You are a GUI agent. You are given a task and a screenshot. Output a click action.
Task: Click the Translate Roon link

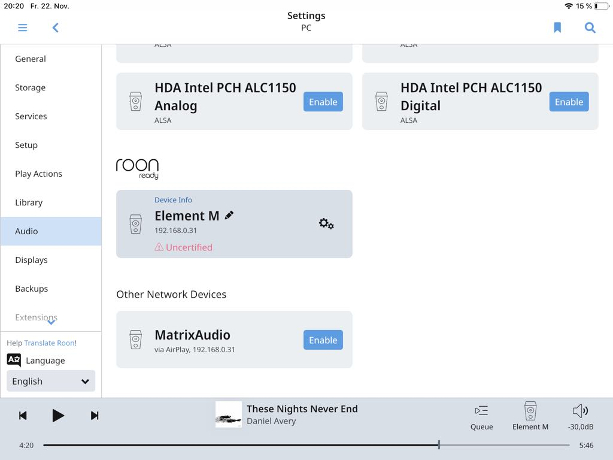point(50,343)
